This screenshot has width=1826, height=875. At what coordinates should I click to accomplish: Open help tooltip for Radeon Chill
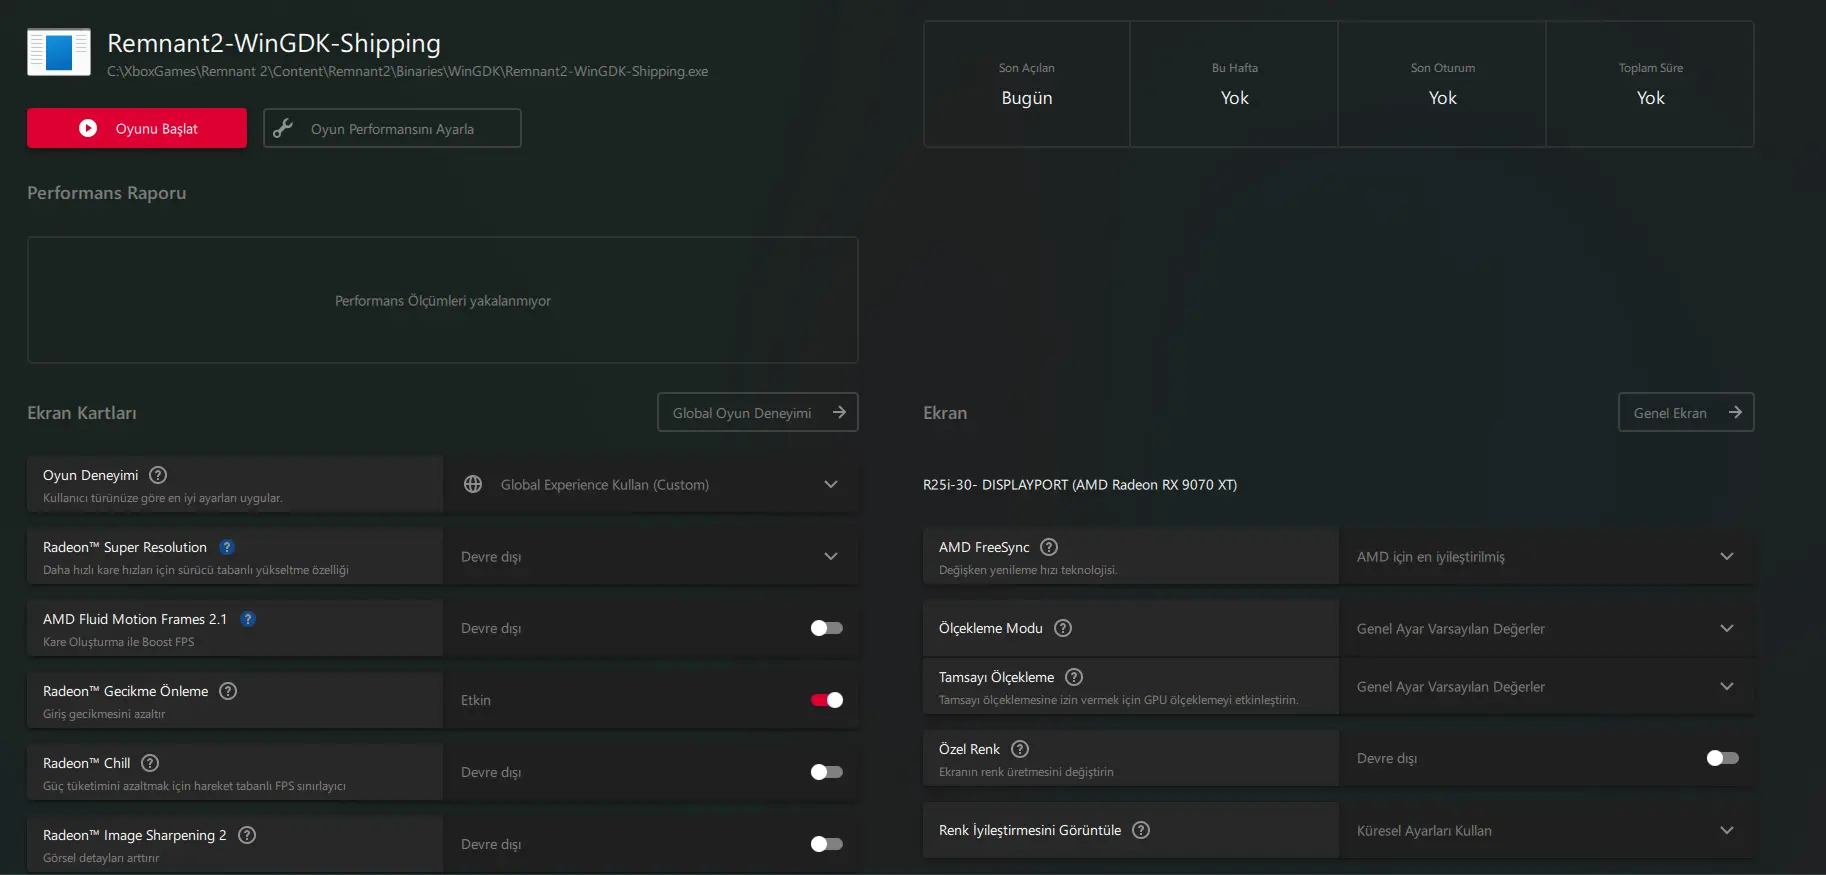(x=150, y=763)
